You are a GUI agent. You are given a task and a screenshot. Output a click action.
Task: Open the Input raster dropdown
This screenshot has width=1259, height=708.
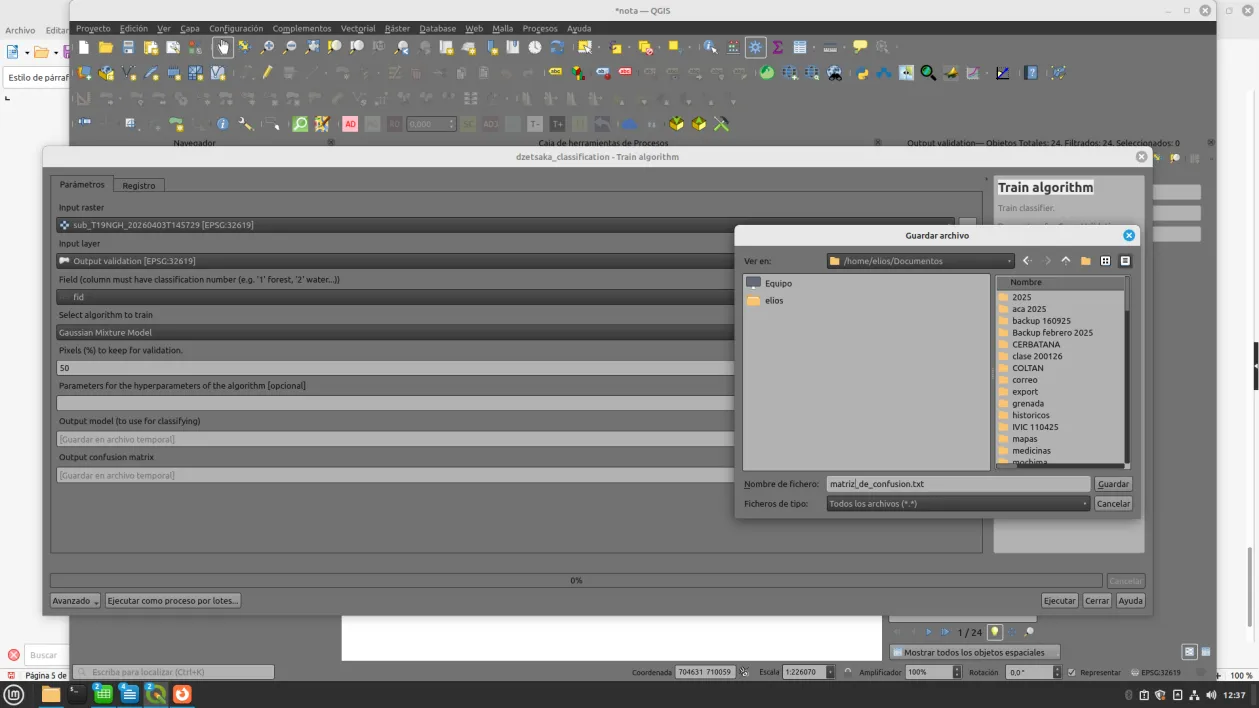coord(505,225)
